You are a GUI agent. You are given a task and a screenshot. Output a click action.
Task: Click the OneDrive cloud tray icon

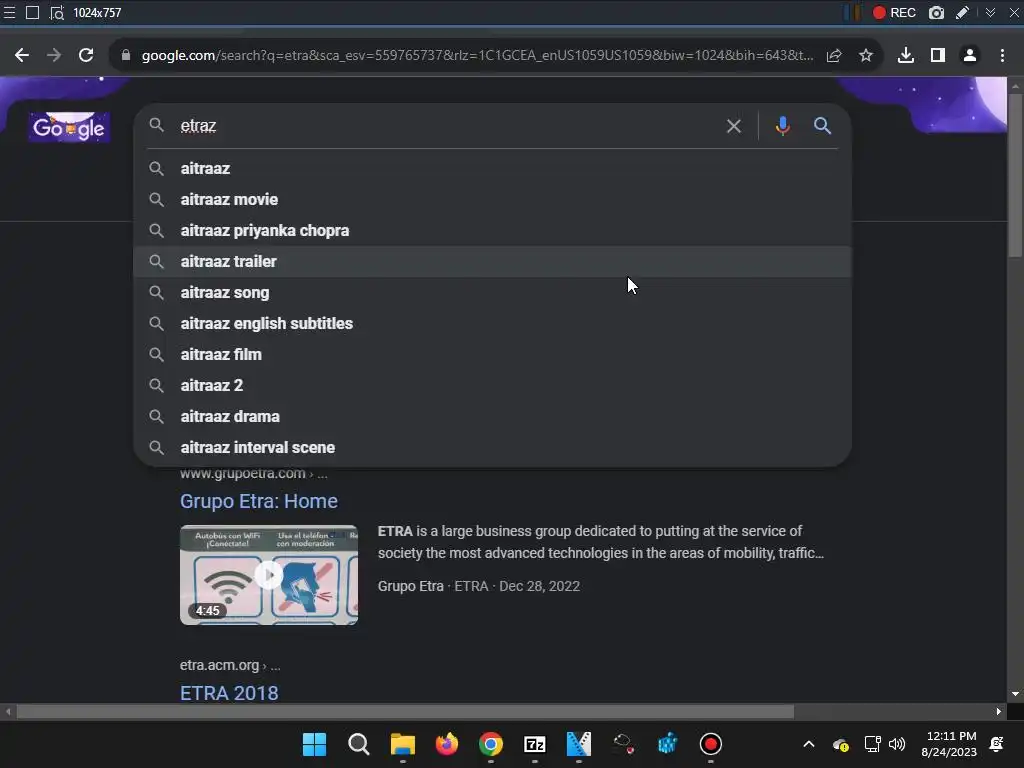tap(840, 744)
